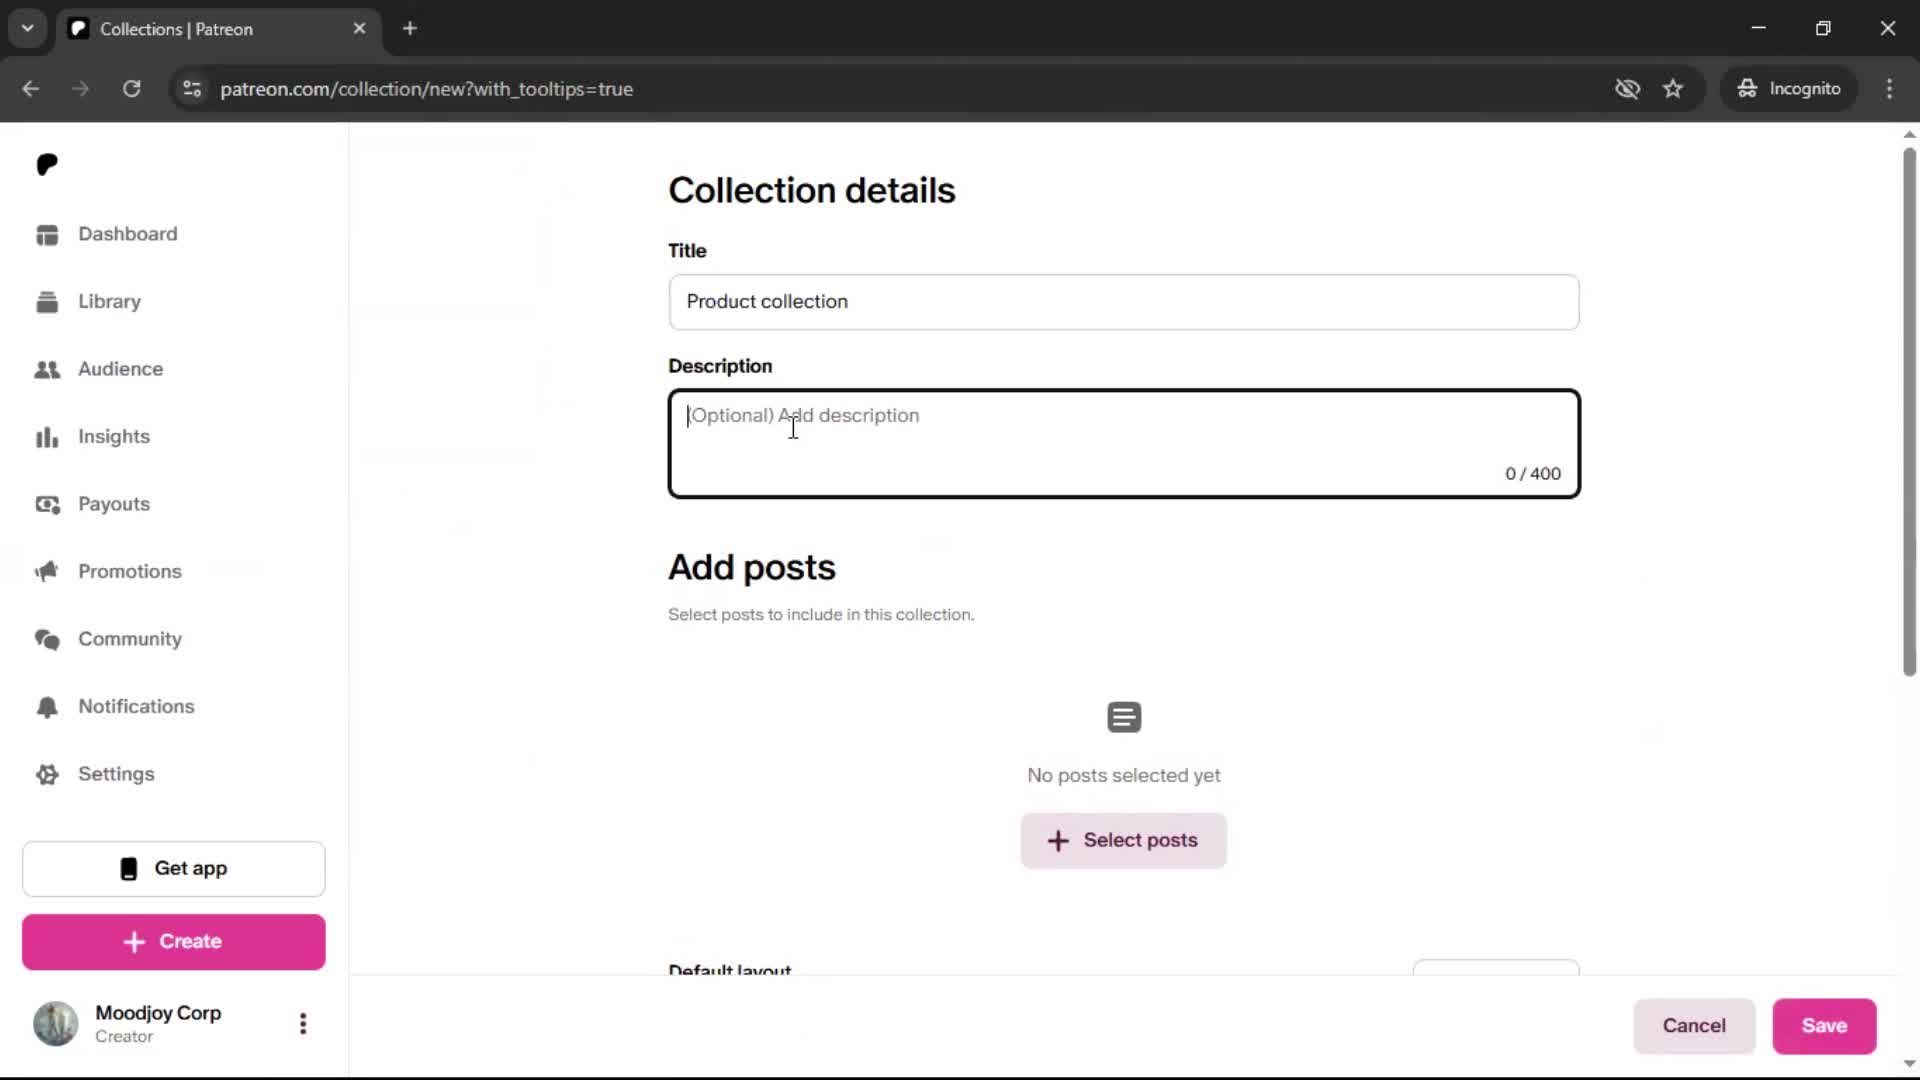1920x1080 pixels.
Task: Open the Audience people icon
Action: coord(47,370)
